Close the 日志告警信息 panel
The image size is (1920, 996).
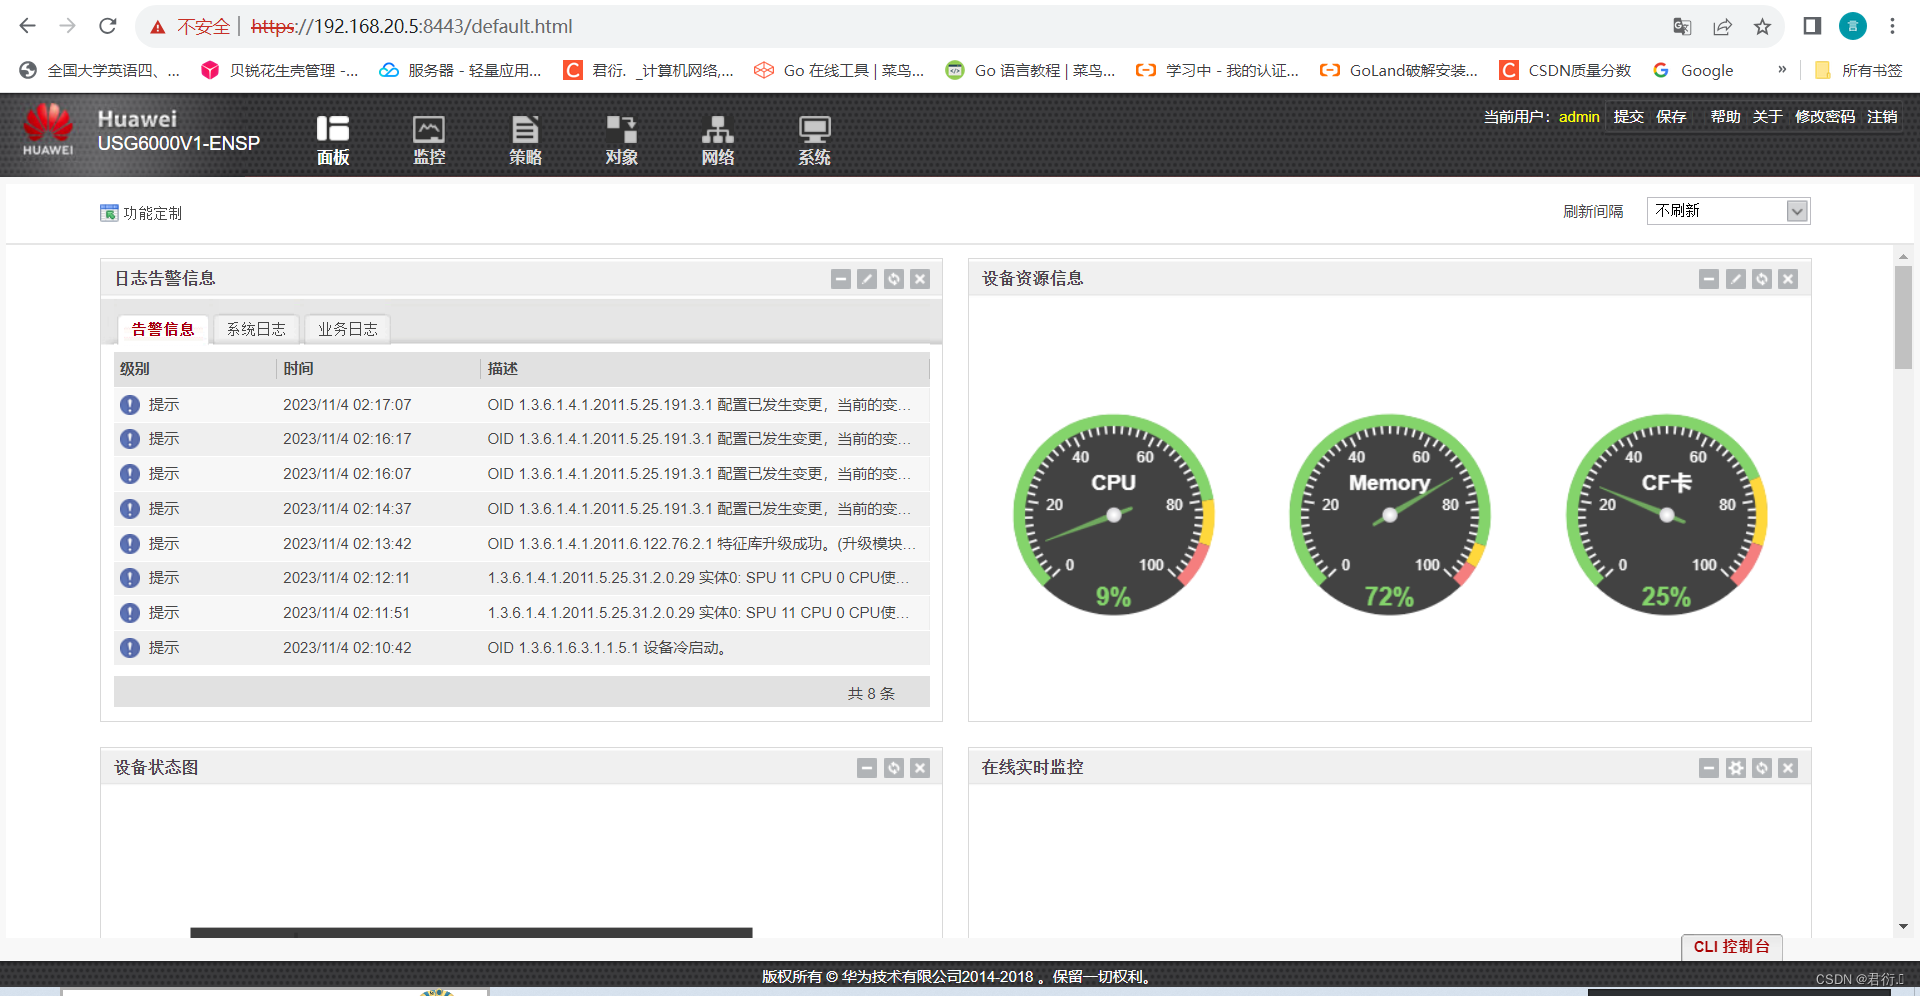pos(920,279)
